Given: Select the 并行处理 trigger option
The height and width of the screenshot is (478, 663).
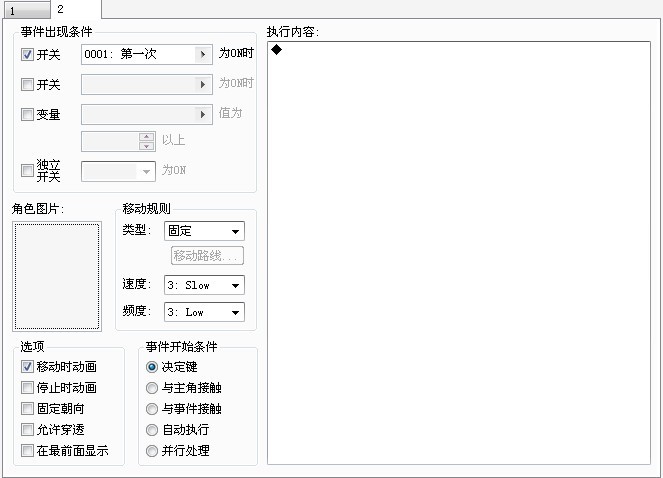Looking at the screenshot, I should 152,451.
